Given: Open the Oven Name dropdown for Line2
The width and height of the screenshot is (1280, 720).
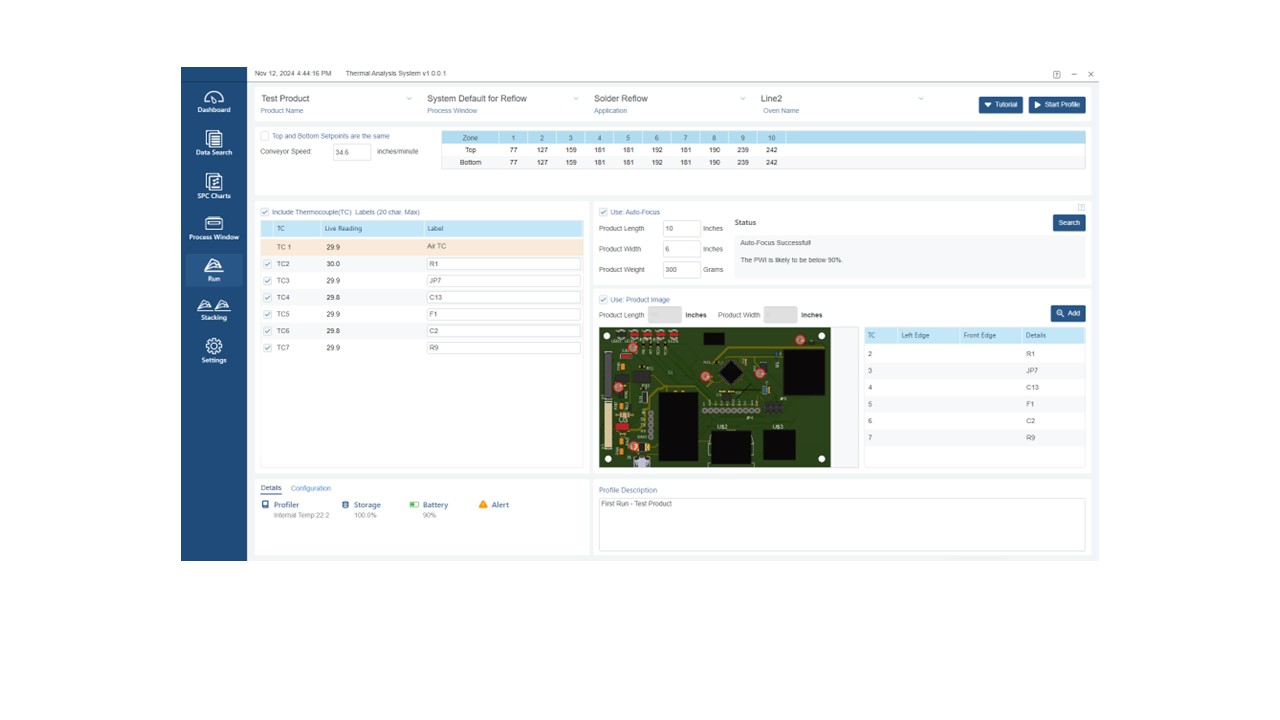Looking at the screenshot, I should pos(919,98).
